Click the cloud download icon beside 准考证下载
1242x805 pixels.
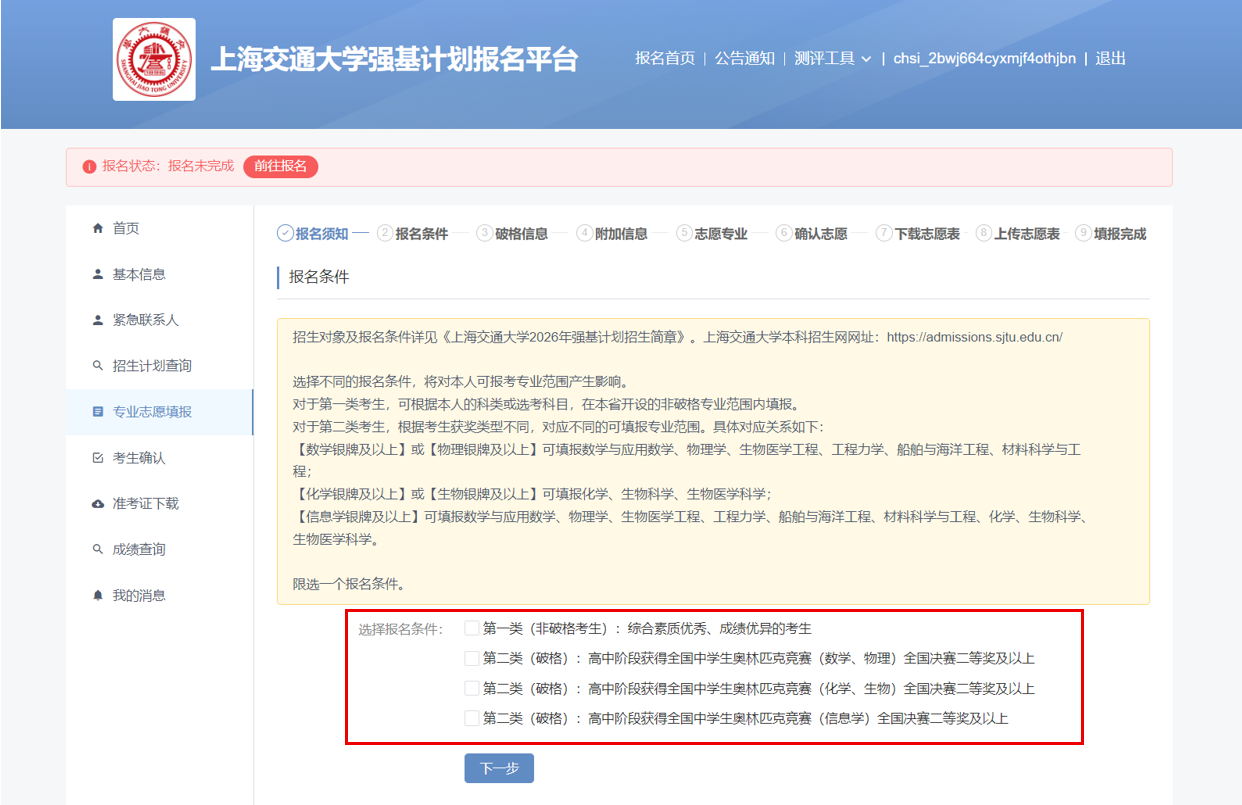(98, 504)
